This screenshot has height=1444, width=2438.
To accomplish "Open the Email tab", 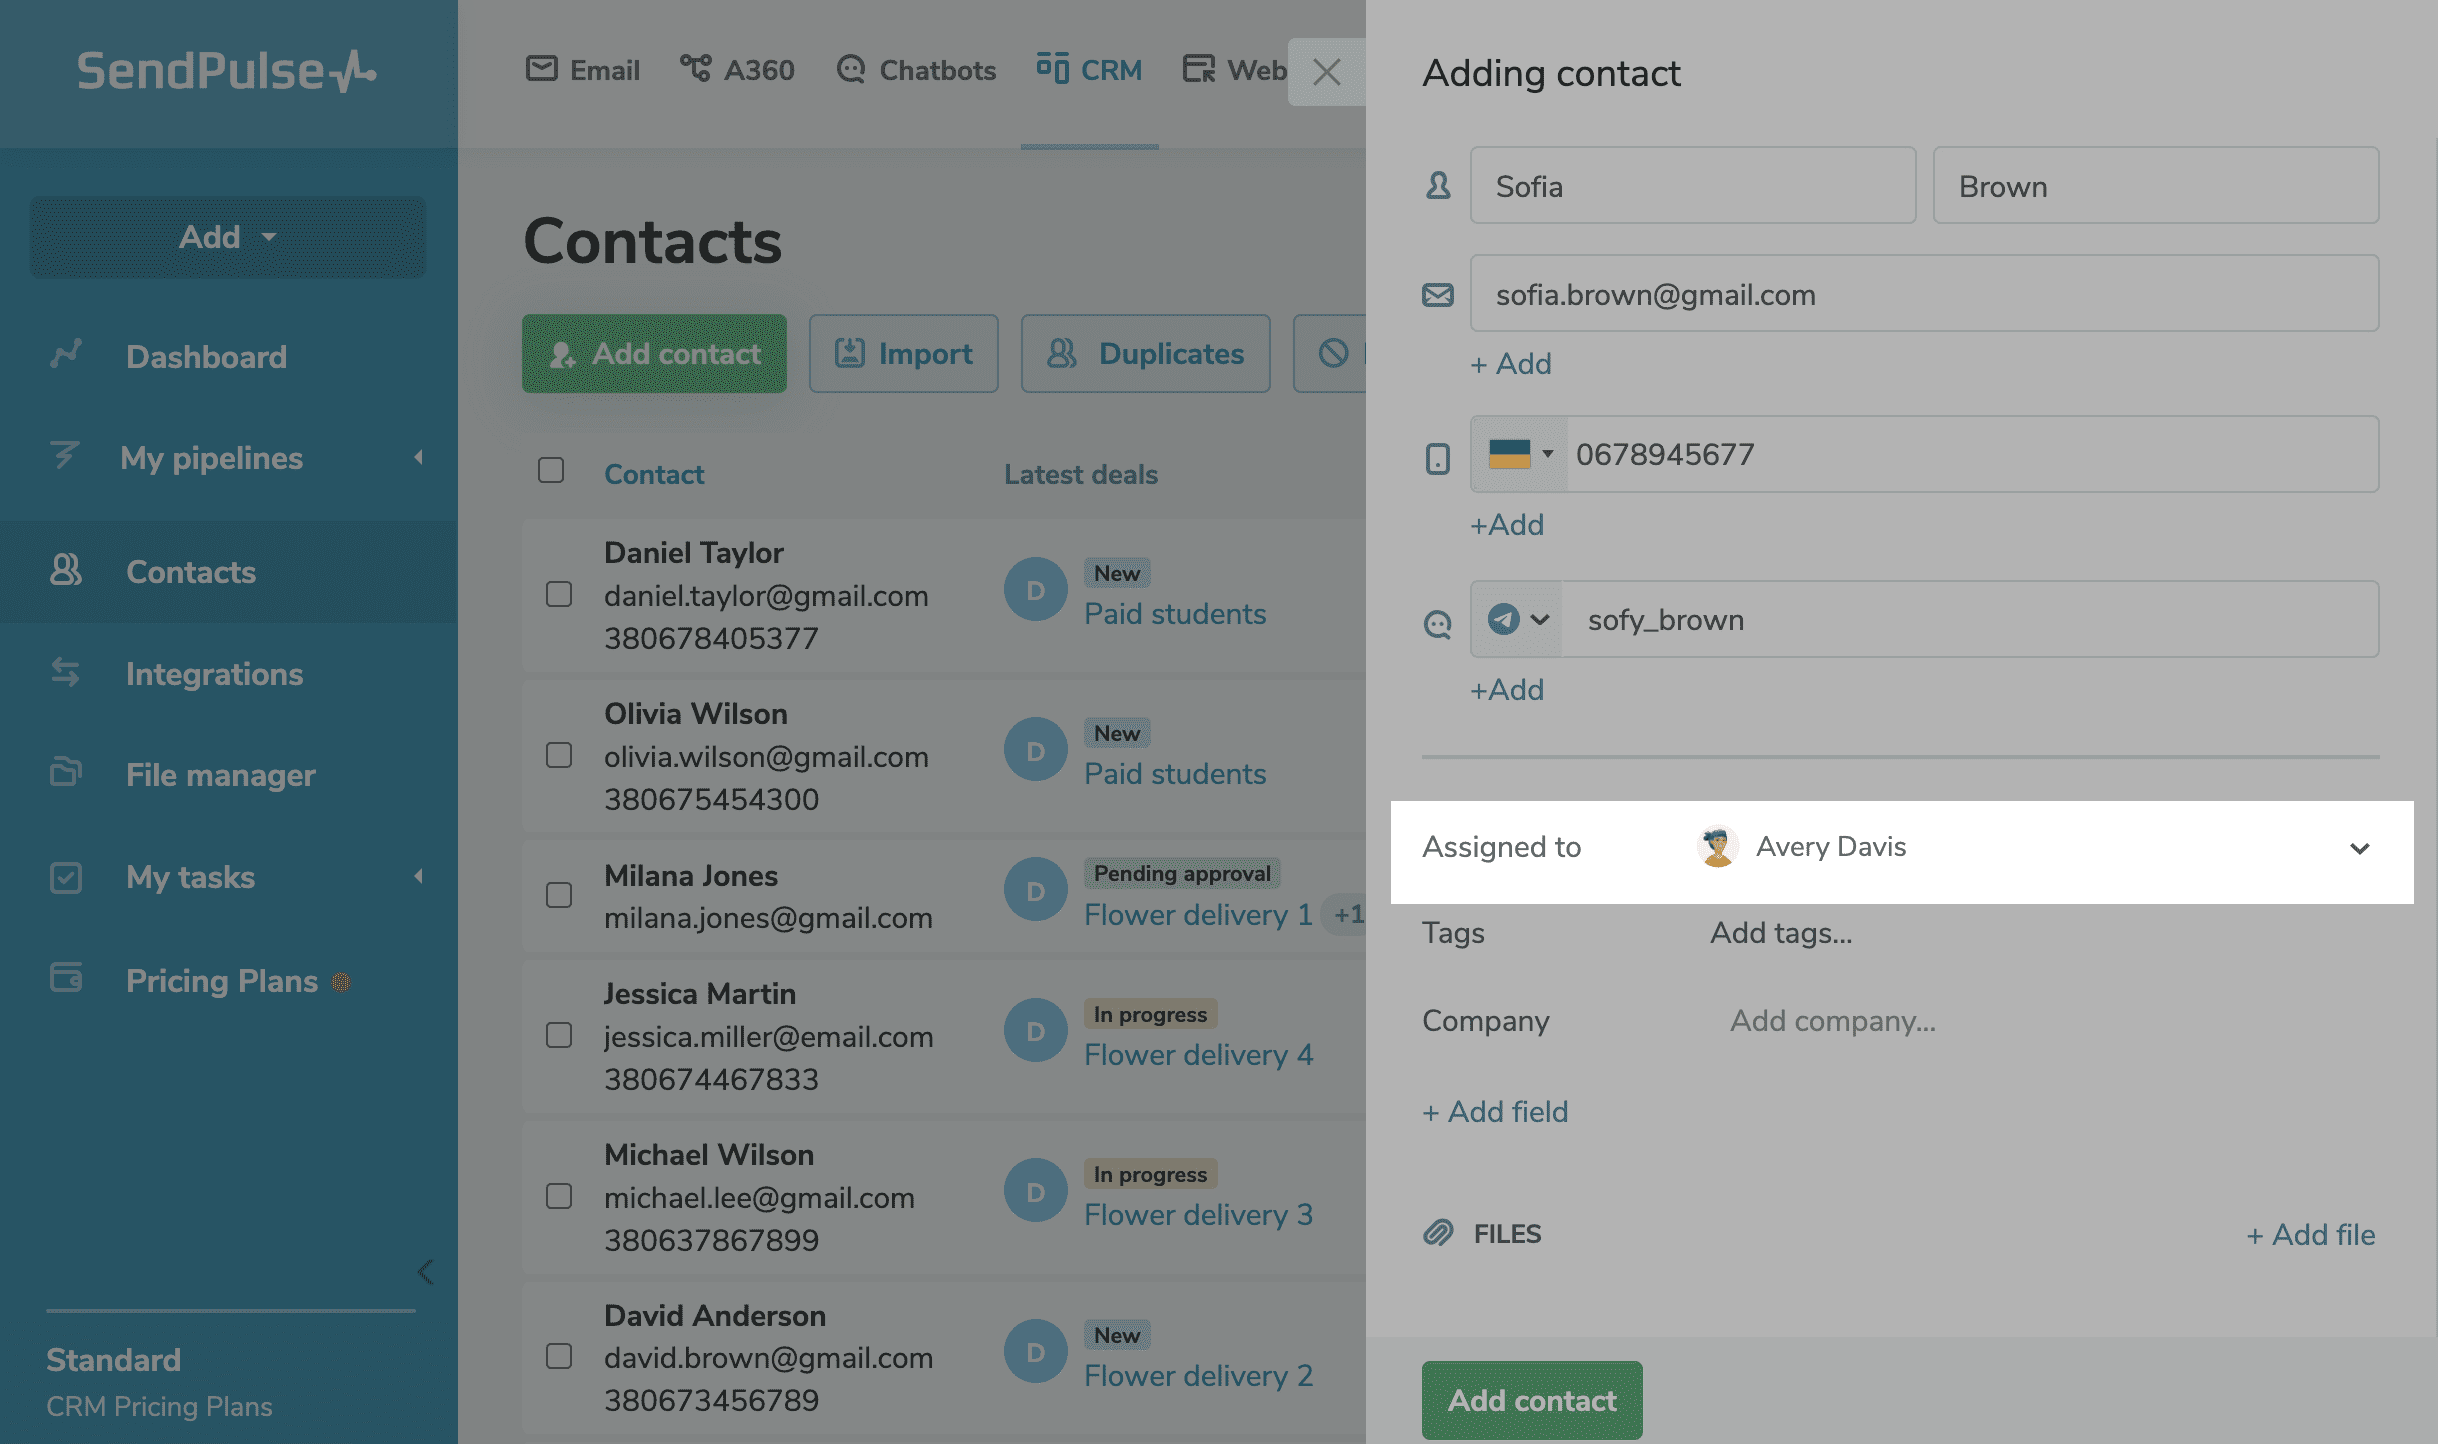I will click(583, 70).
